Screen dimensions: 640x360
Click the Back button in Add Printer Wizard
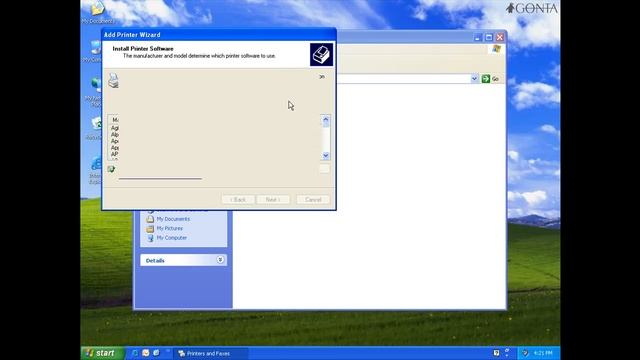pos(238,200)
